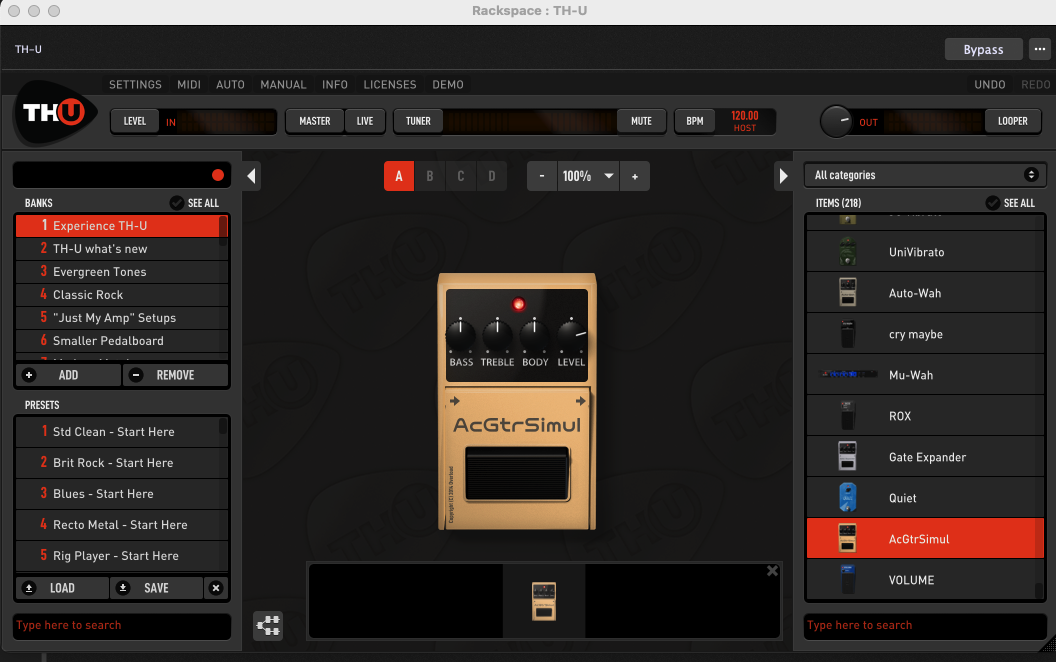
Task: Click the Mu-Wah rack unit icon
Action: coord(848,374)
